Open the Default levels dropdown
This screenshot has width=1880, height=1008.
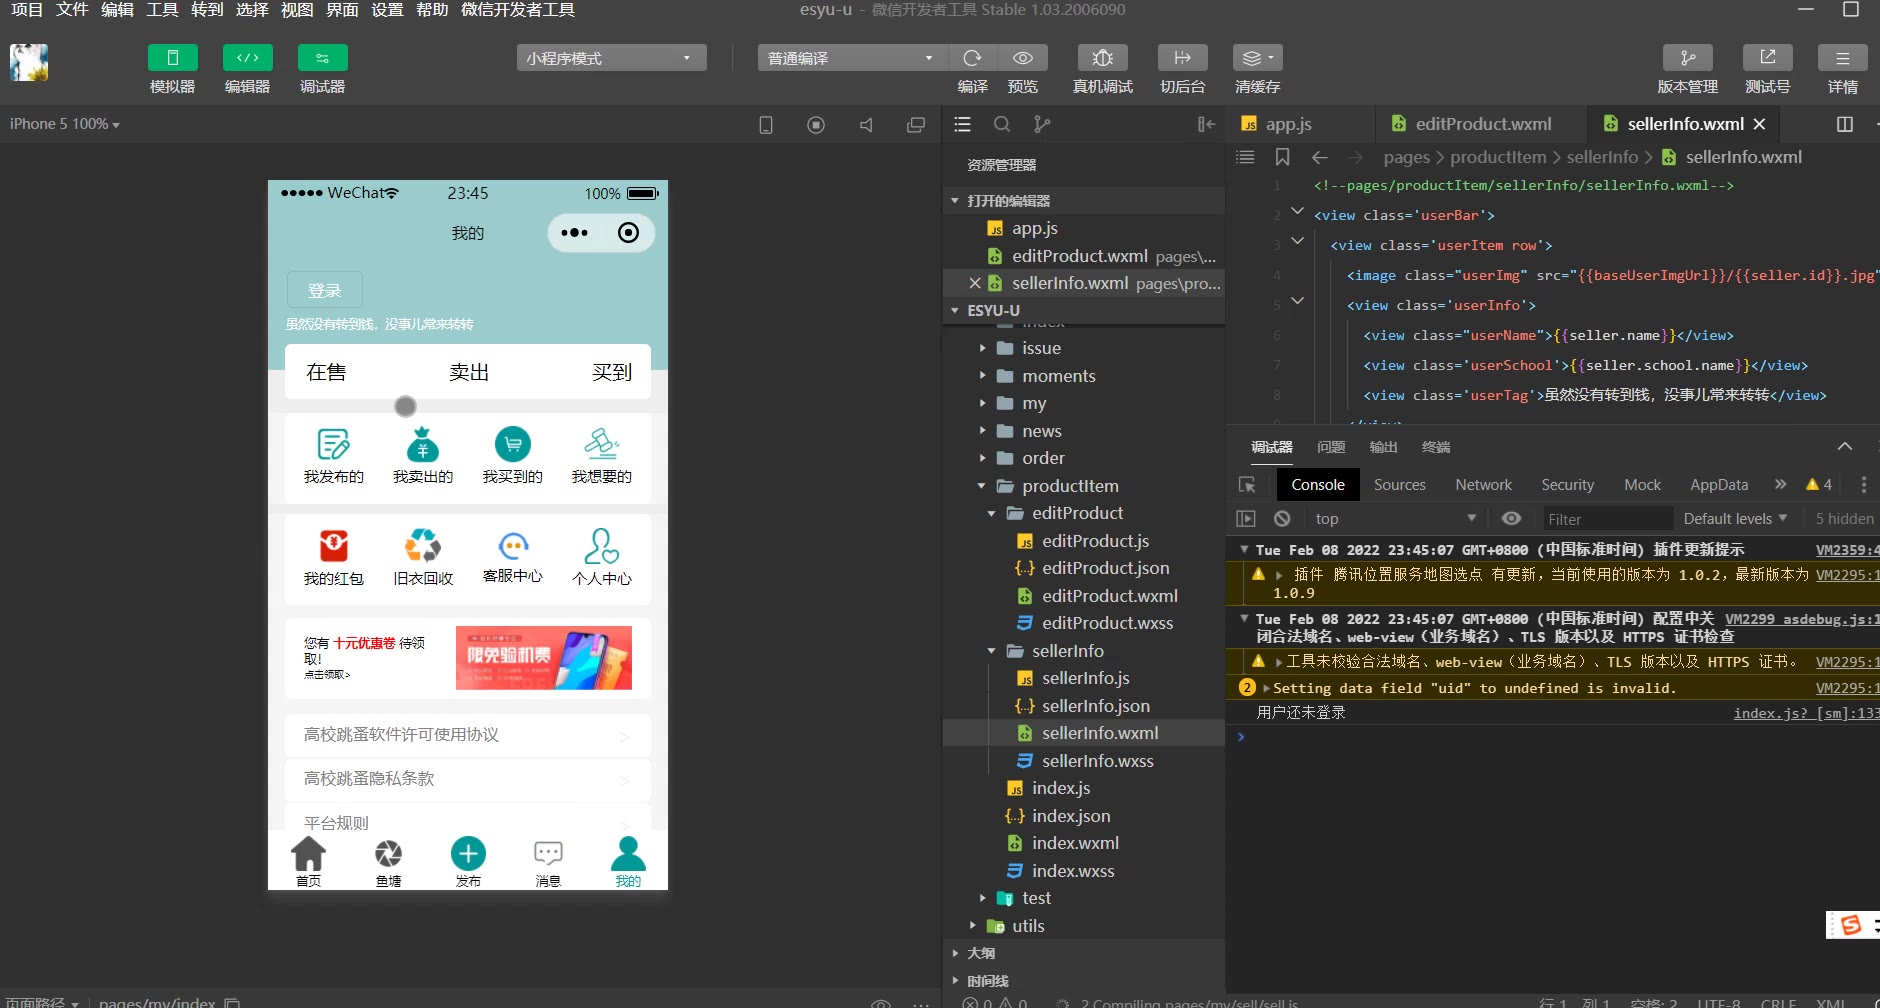point(1735,518)
